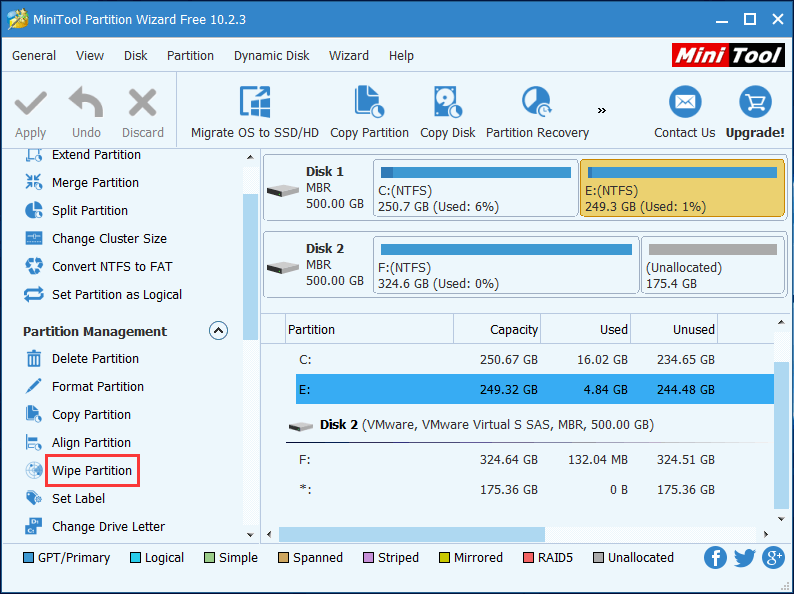Select Merge Partition operation
The height and width of the screenshot is (594, 794).
pyautogui.click(x=95, y=182)
